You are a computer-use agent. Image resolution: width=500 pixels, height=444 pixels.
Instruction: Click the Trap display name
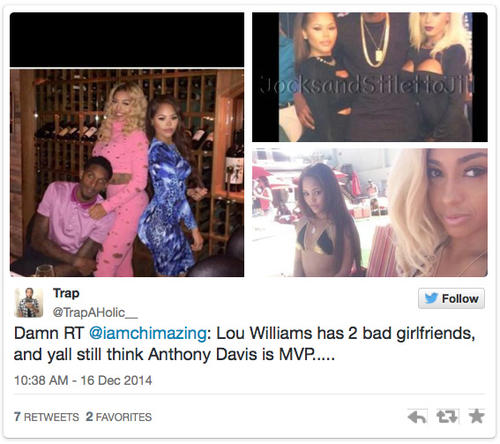[66, 293]
